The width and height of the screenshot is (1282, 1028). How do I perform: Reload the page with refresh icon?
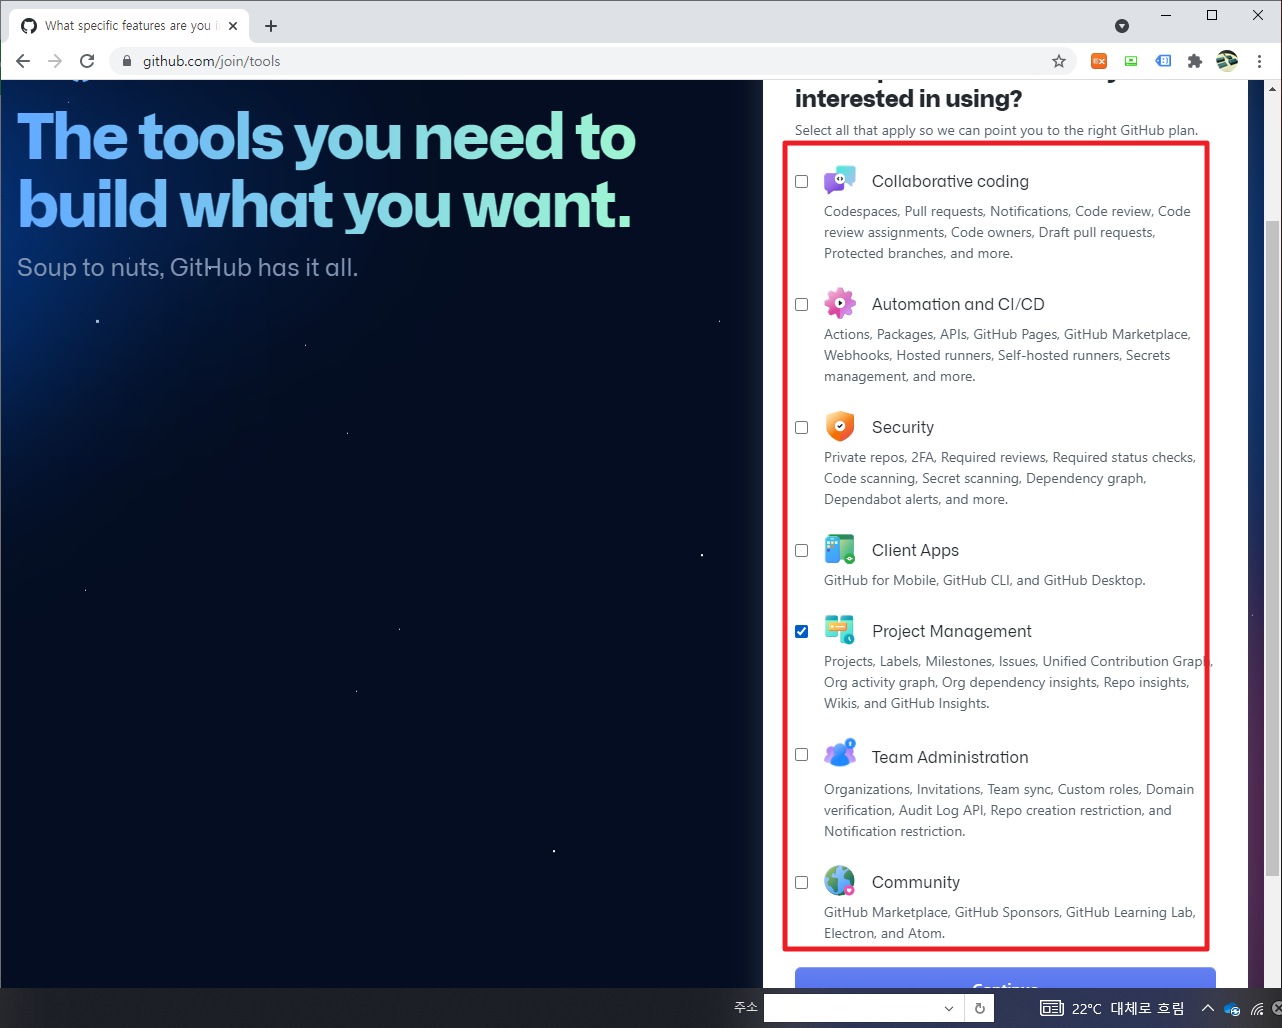(87, 61)
